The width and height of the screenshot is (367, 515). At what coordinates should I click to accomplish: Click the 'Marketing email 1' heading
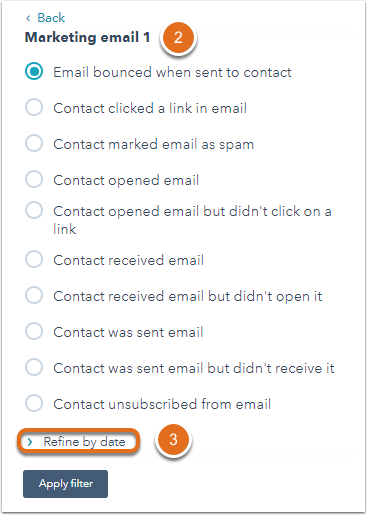pos(87,37)
